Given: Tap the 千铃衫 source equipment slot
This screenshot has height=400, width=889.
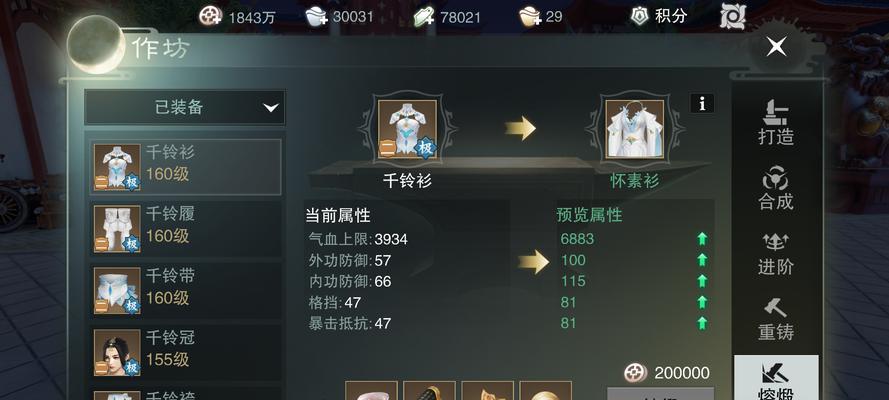Looking at the screenshot, I should (407, 129).
